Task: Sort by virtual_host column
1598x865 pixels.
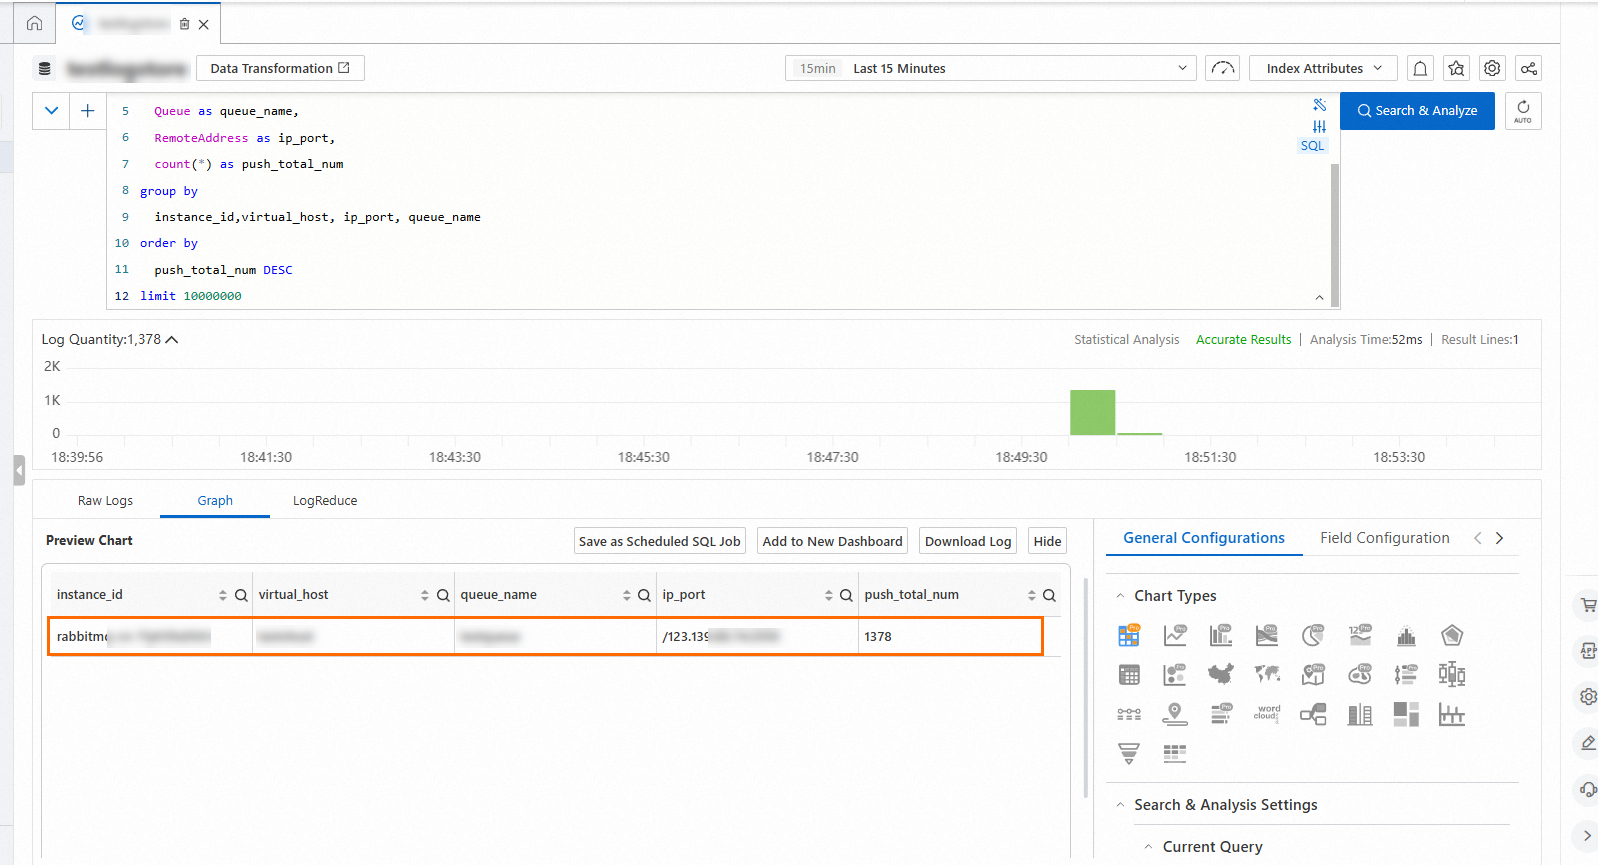Action: (425, 595)
